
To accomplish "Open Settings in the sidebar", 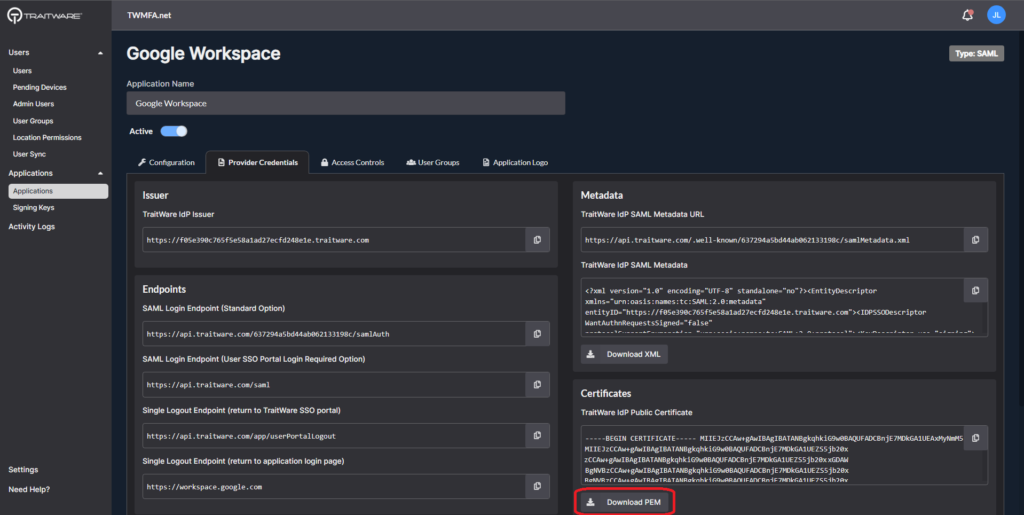I will pos(23,469).
